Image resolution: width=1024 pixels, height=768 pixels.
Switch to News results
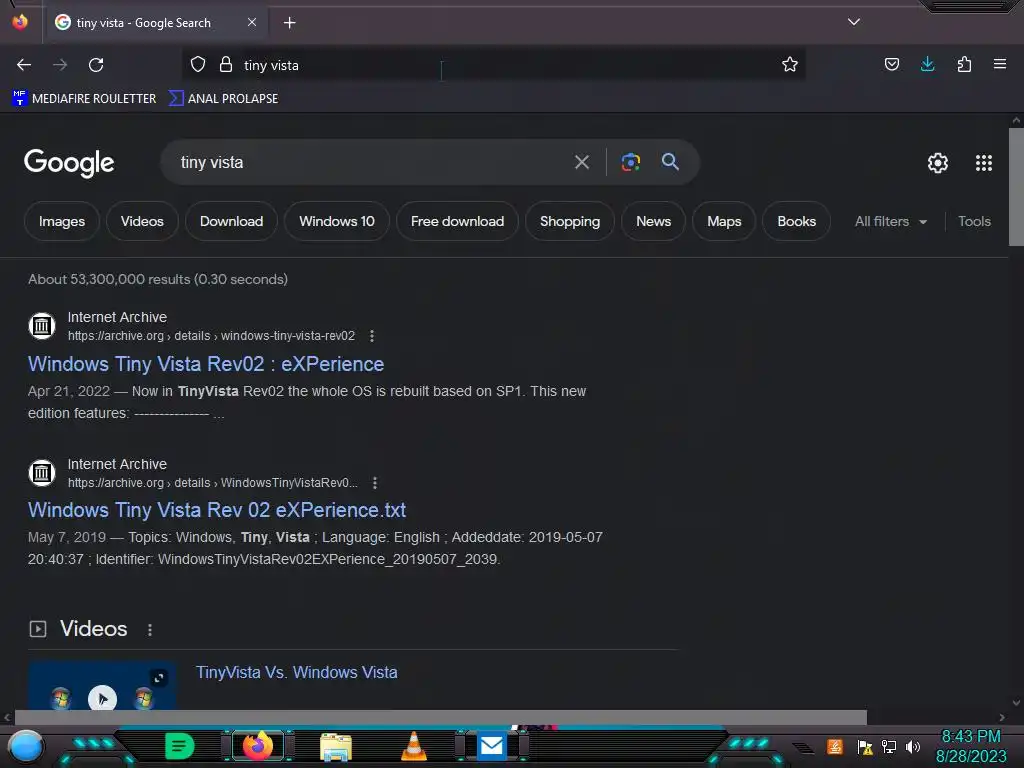654,221
